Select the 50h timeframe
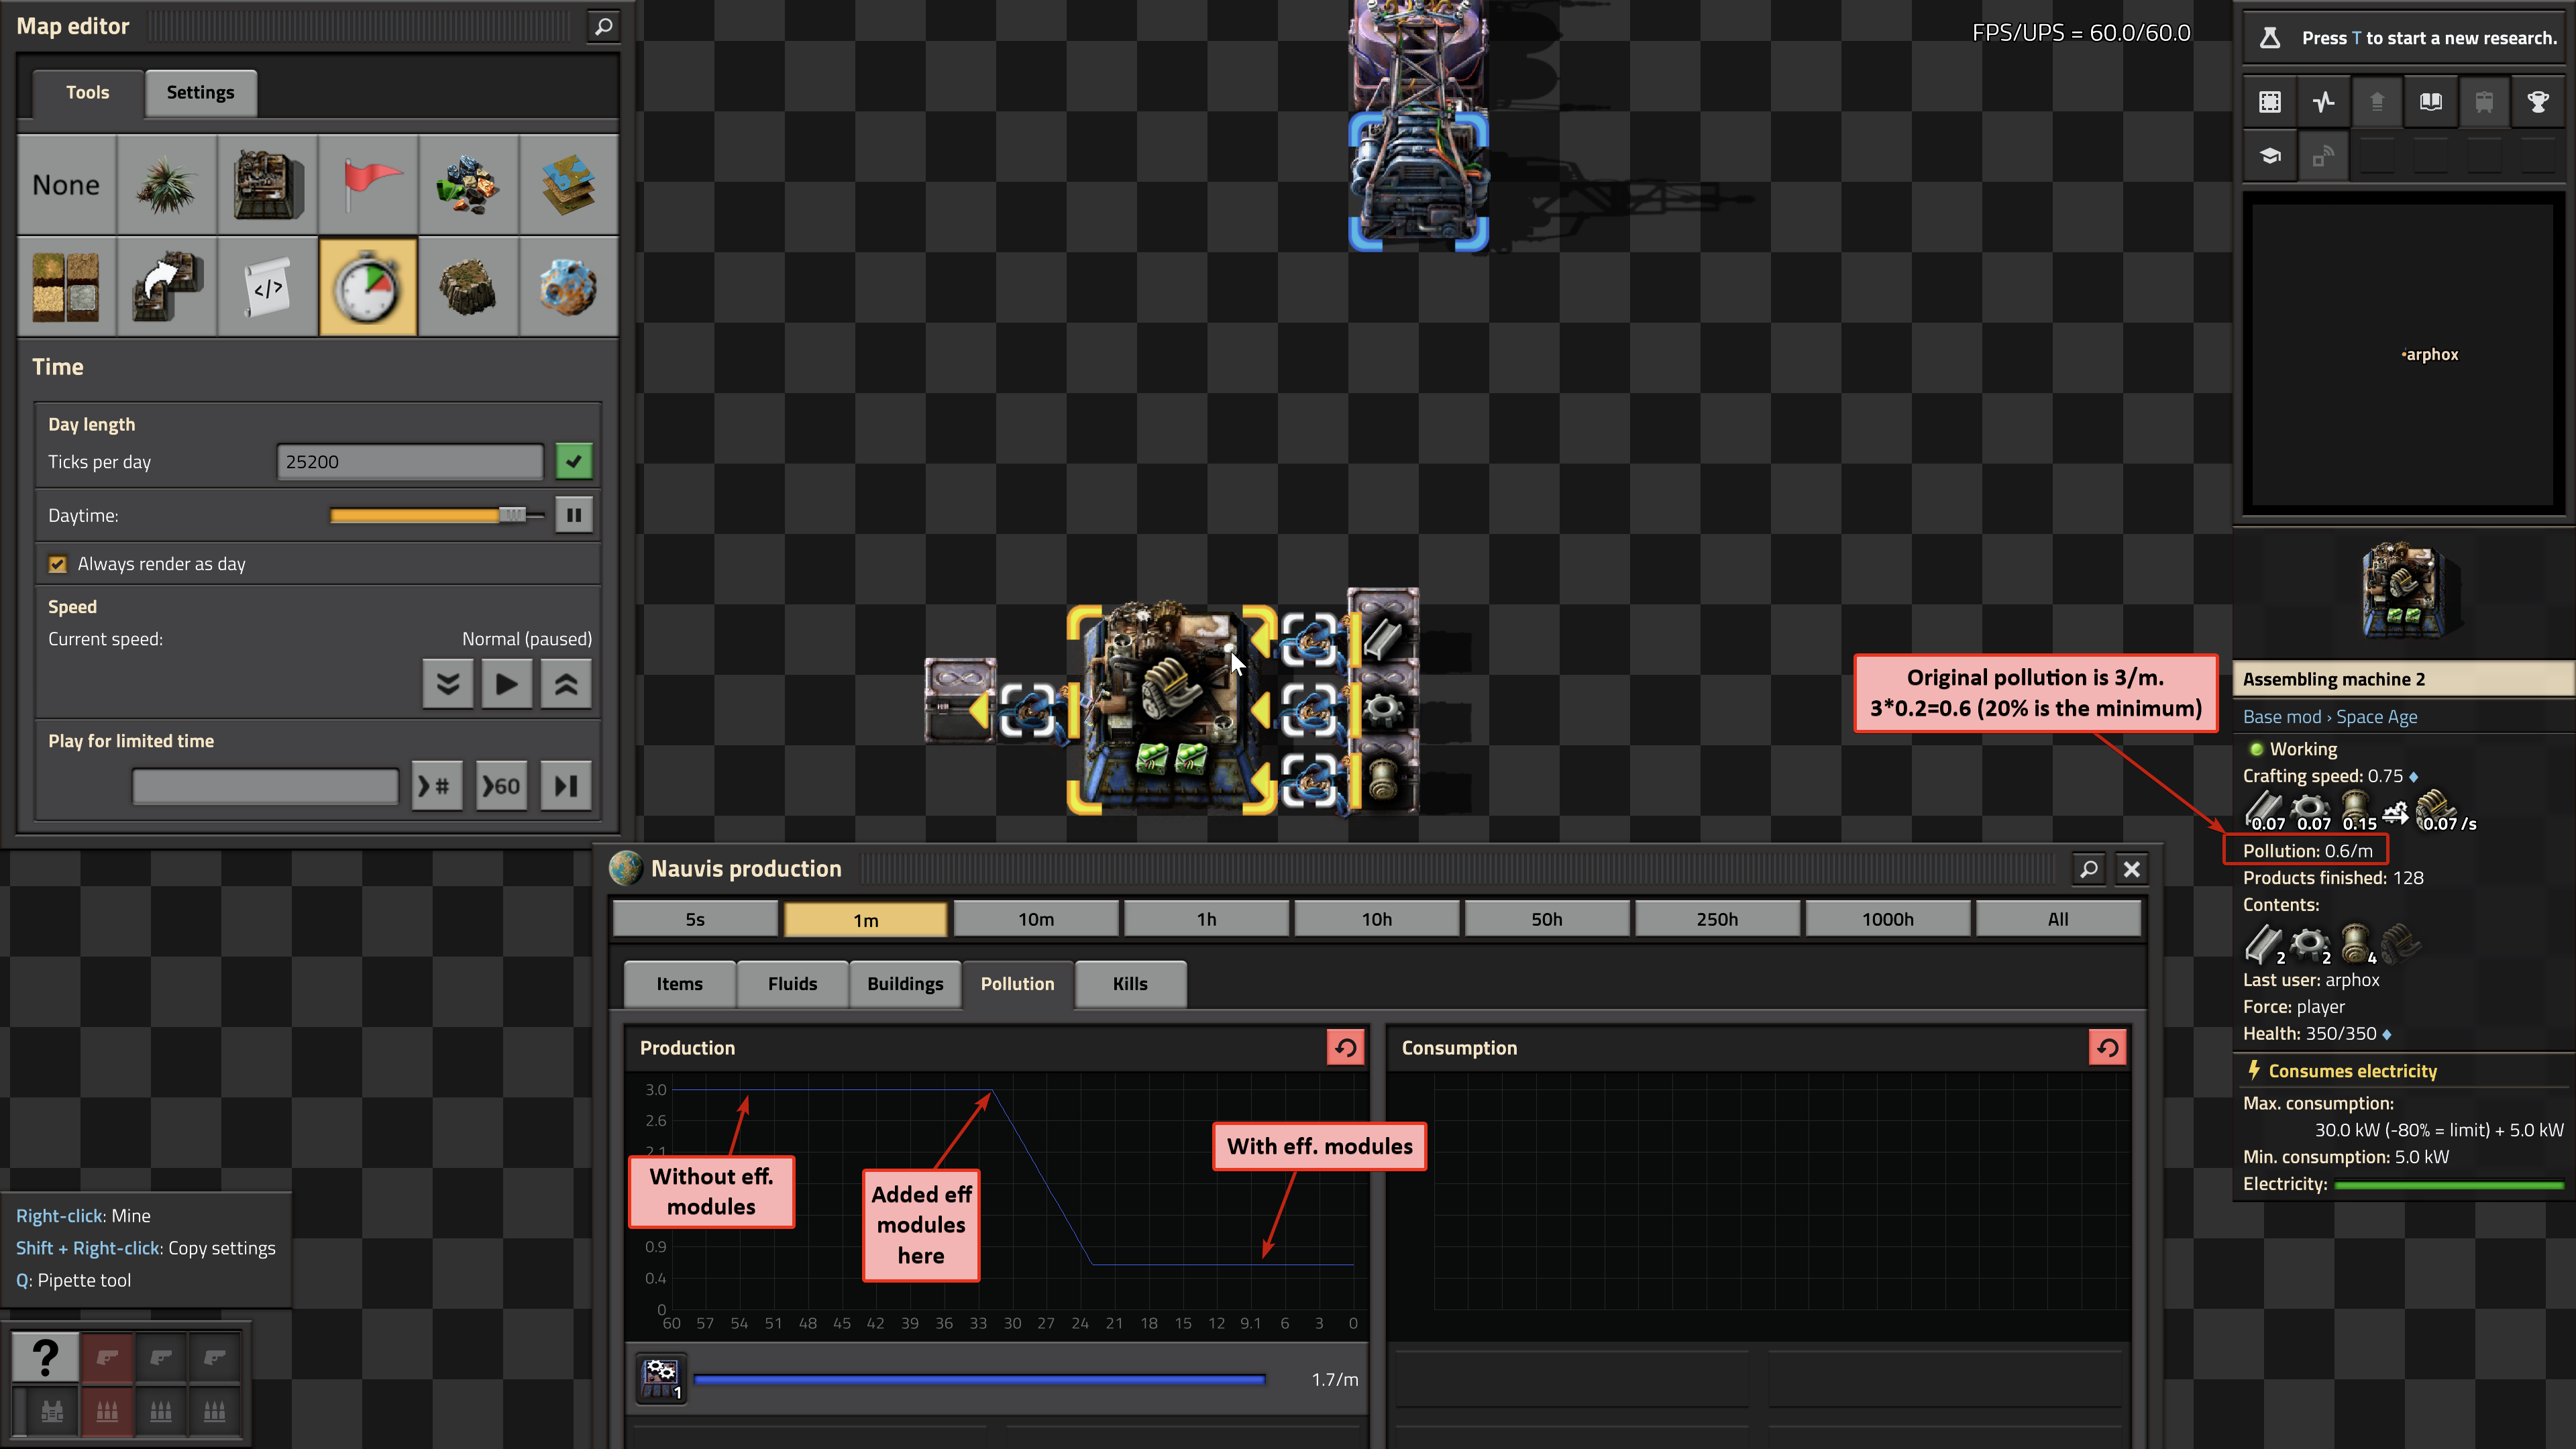Screen dimensions: 2576x1449 click(x=1547, y=919)
